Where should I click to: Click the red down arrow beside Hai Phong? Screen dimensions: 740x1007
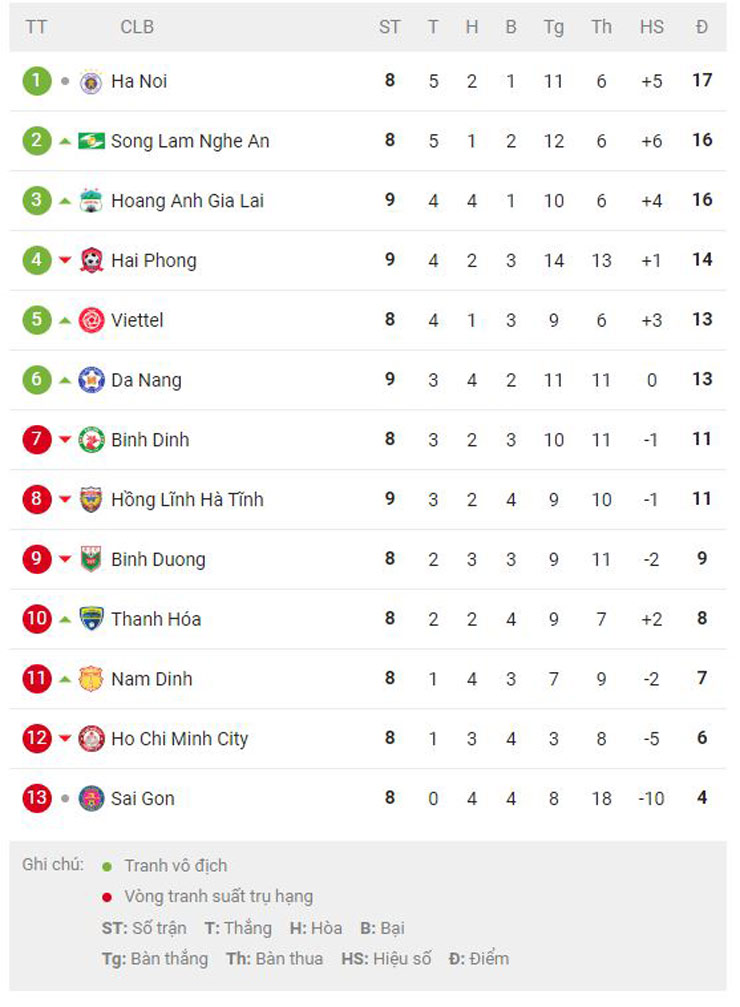click(x=65, y=260)
